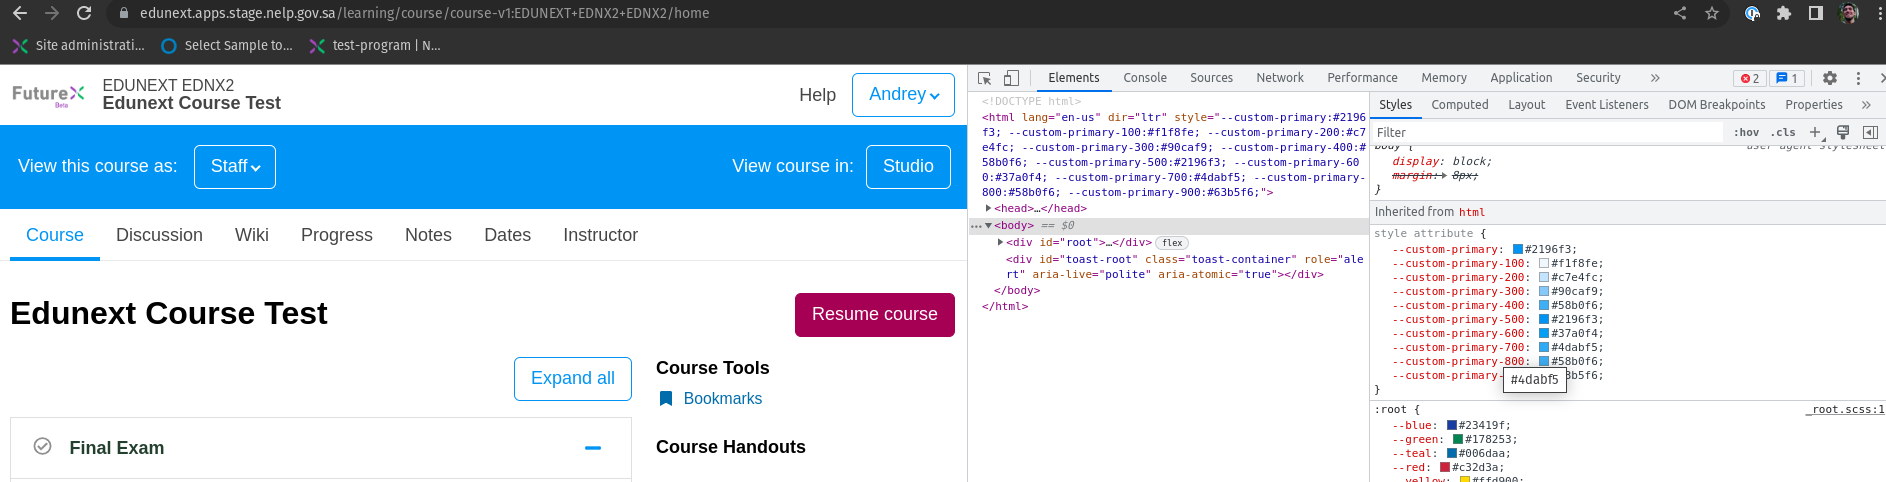This screenshot has height=482, width=1886.
Task: Click the bookmark icon beside Bookmarks
Action: tap(665, 398)
